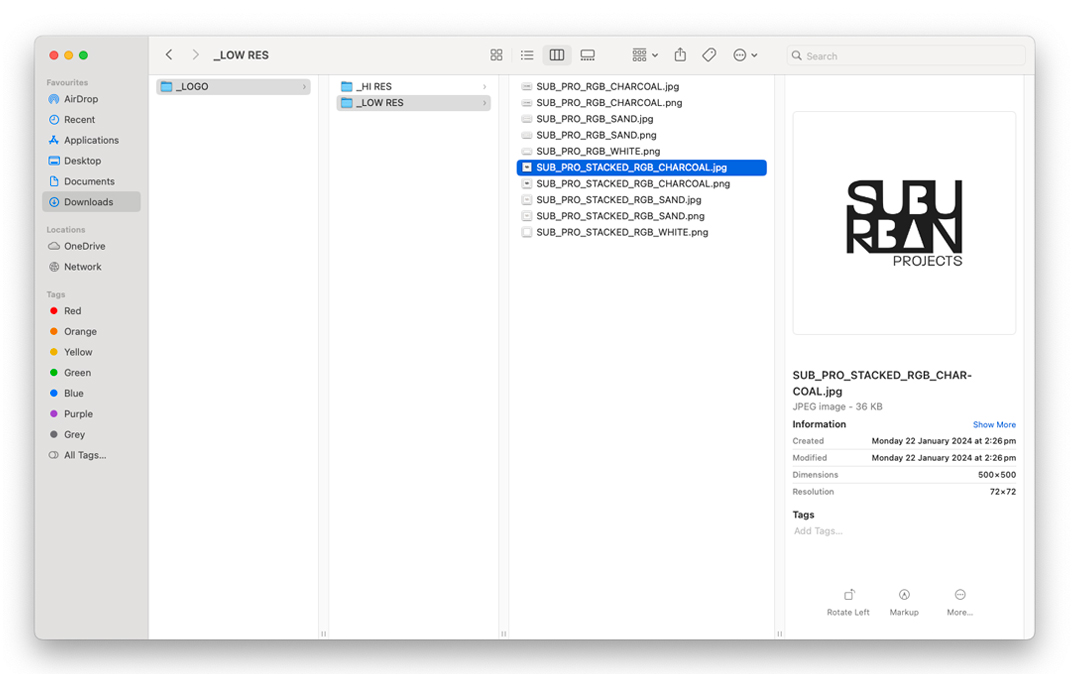The height and width of the screenshot is (674, 1080).
Task: Click the SUB_PRO_RGB_CHARCOAL.jpg file icon
Action: [x=527, y=87]
